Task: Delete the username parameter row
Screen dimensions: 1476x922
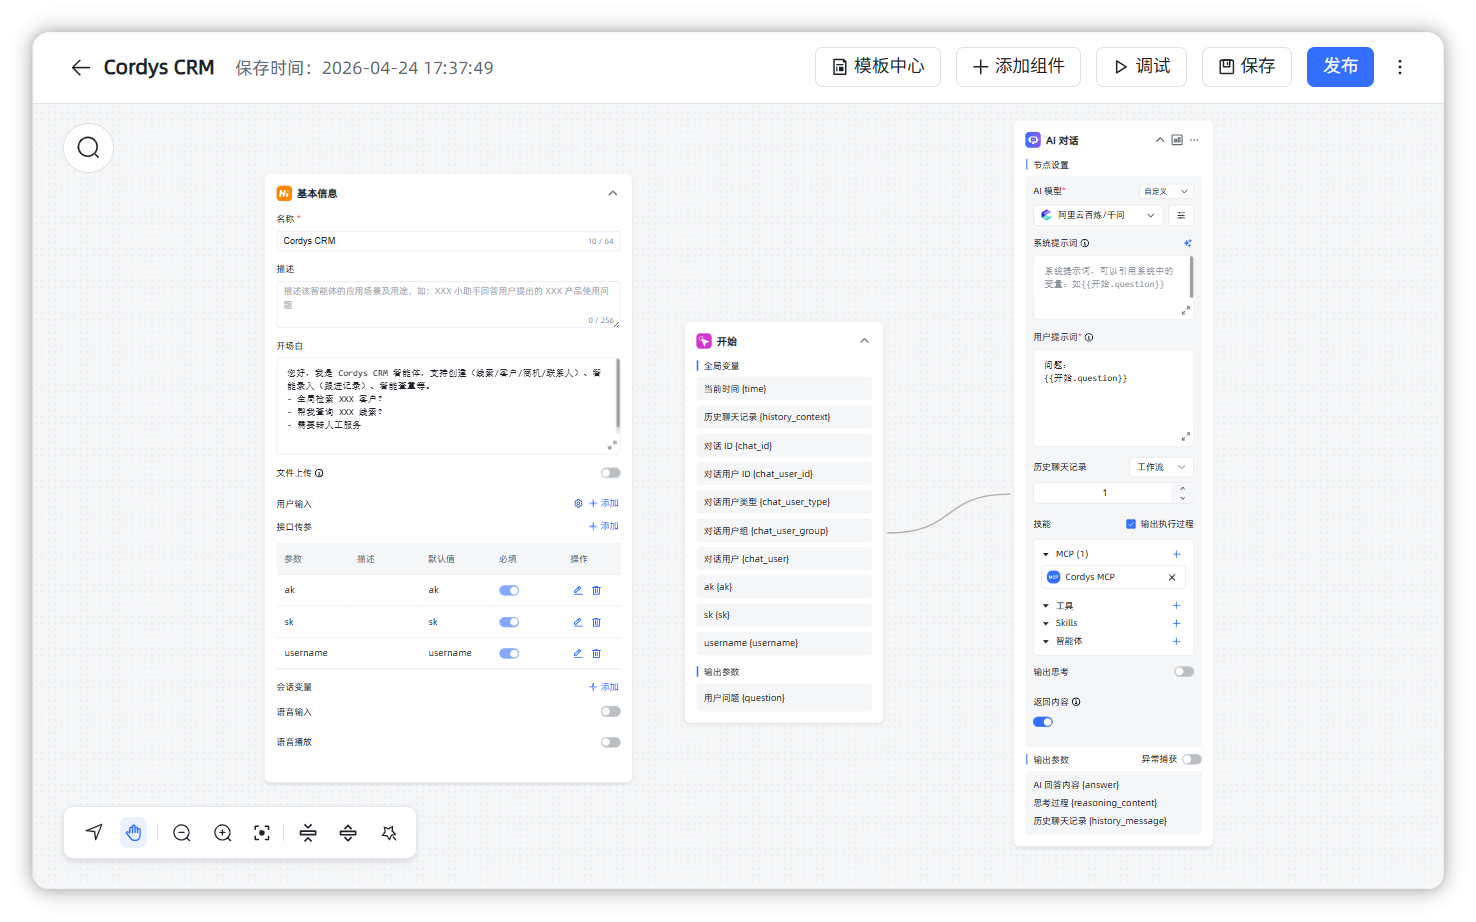Action: coord(597,653)
